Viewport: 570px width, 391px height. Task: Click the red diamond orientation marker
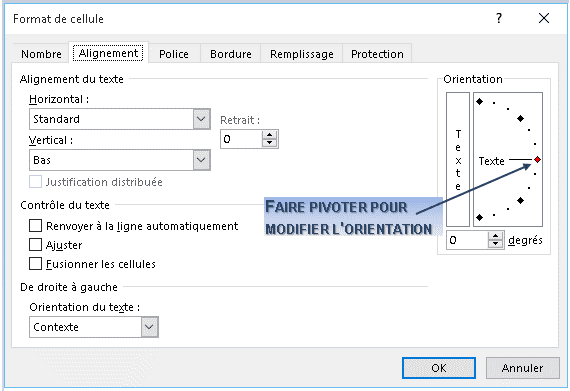[537, 160]
